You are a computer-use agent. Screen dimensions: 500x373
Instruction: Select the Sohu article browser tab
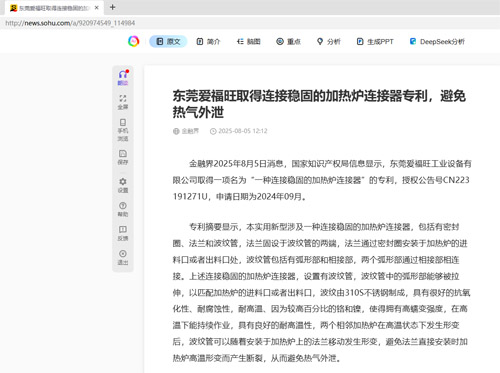click(x=54, y=8)
